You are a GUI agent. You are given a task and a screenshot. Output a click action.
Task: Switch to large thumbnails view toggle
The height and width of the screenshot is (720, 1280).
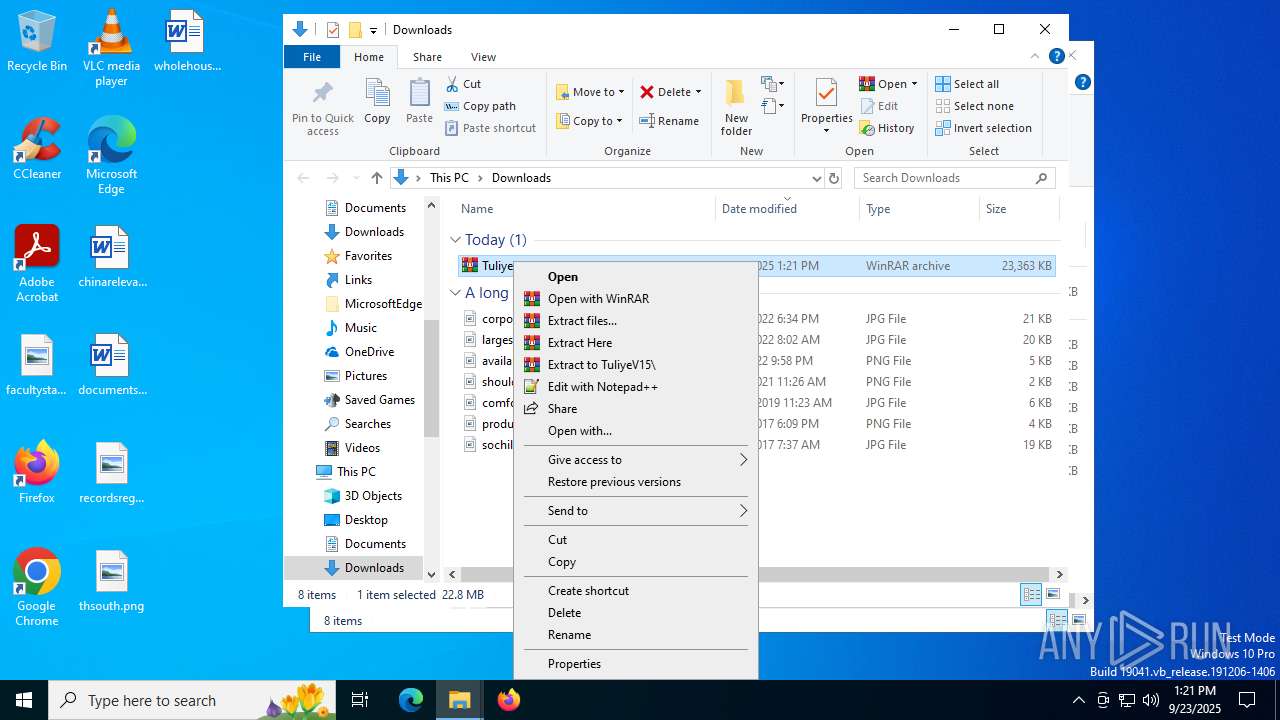pyautogui.click(x=1052, y=595)
